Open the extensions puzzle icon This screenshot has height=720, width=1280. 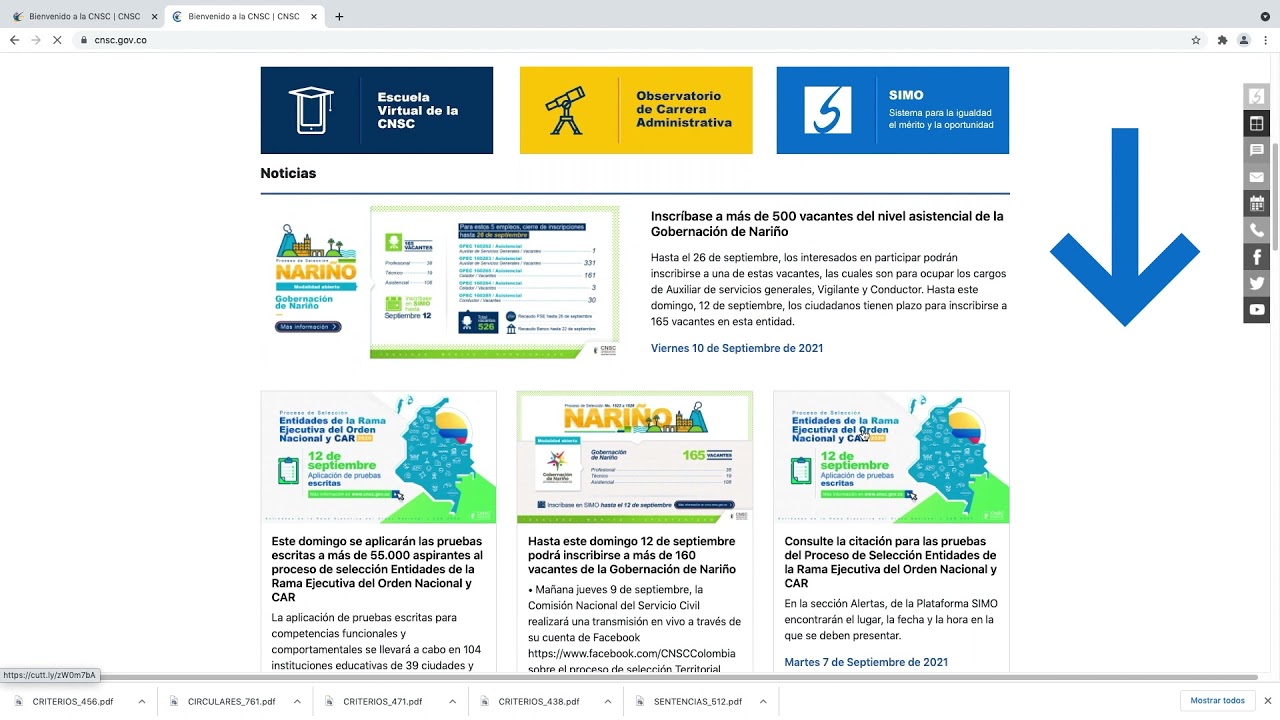tap(1222, 40)
